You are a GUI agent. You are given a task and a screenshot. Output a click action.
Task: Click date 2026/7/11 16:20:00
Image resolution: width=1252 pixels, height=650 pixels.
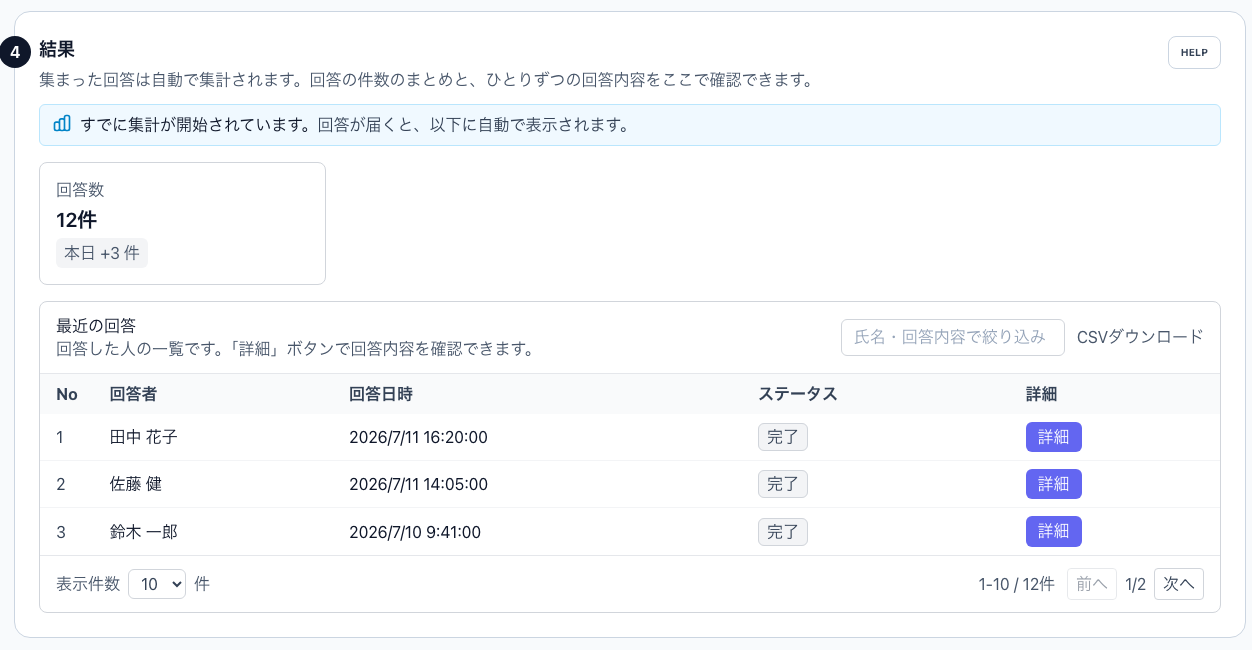pyautogui.click(x=418, y=437)
